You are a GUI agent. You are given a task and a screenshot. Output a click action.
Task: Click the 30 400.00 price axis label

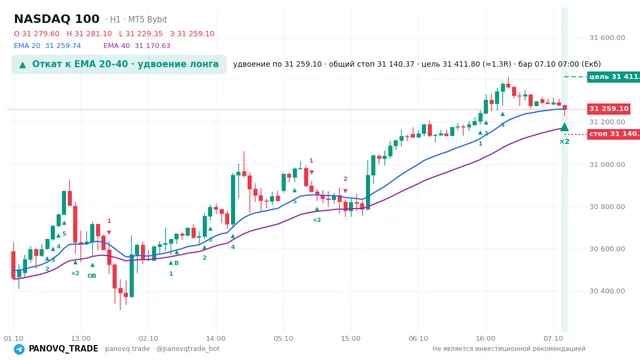607,291
